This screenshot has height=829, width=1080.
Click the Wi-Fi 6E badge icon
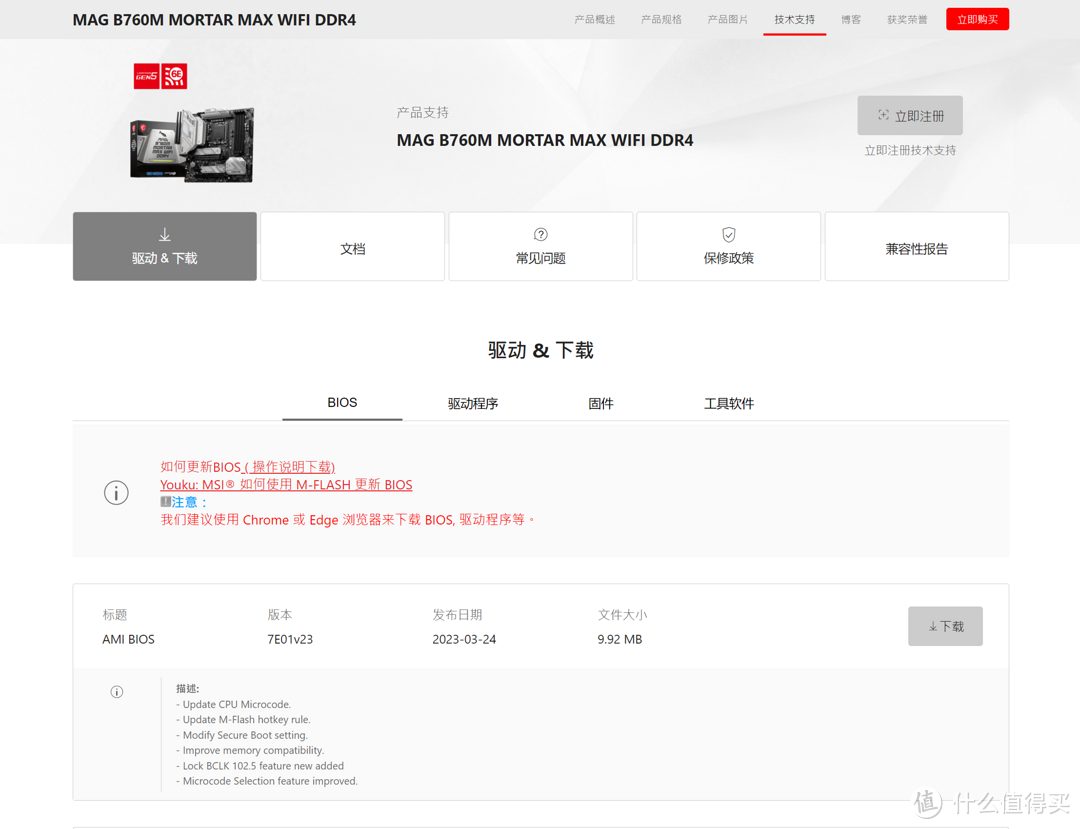click(x=174, y=76)
